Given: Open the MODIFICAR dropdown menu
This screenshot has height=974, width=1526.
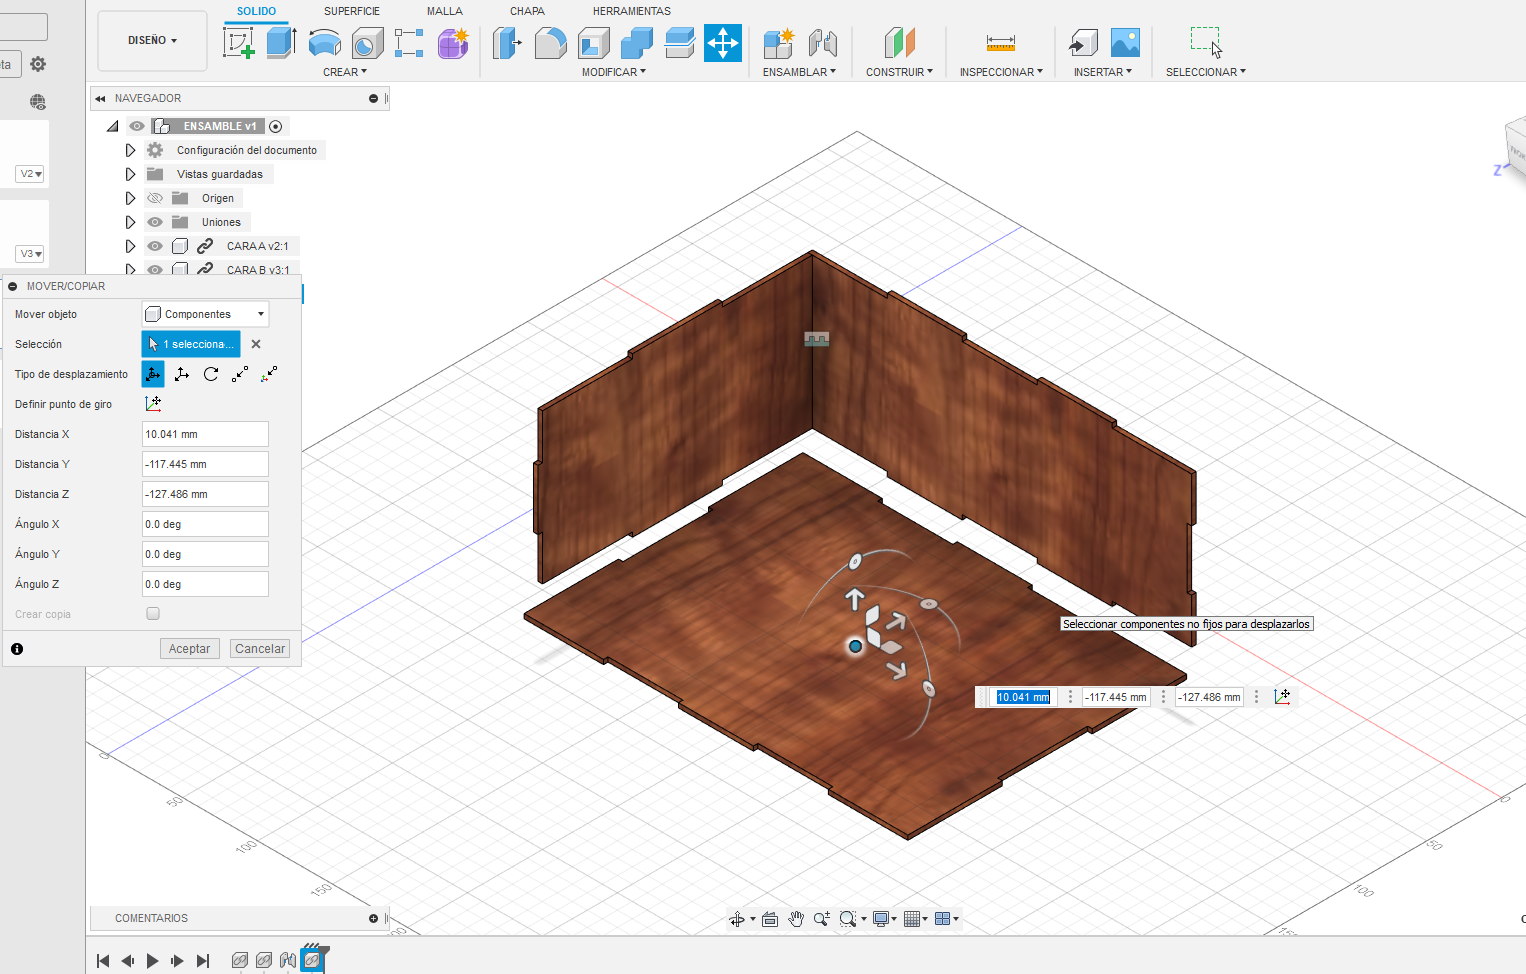Looking at the screenshot, I should (x=614, y=72).
